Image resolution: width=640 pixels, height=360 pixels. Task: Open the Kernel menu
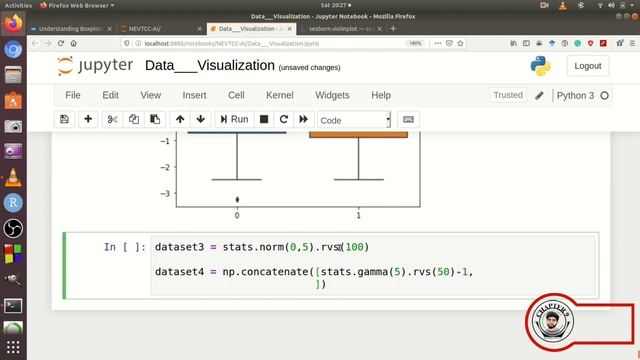click(x=280, y=95)
